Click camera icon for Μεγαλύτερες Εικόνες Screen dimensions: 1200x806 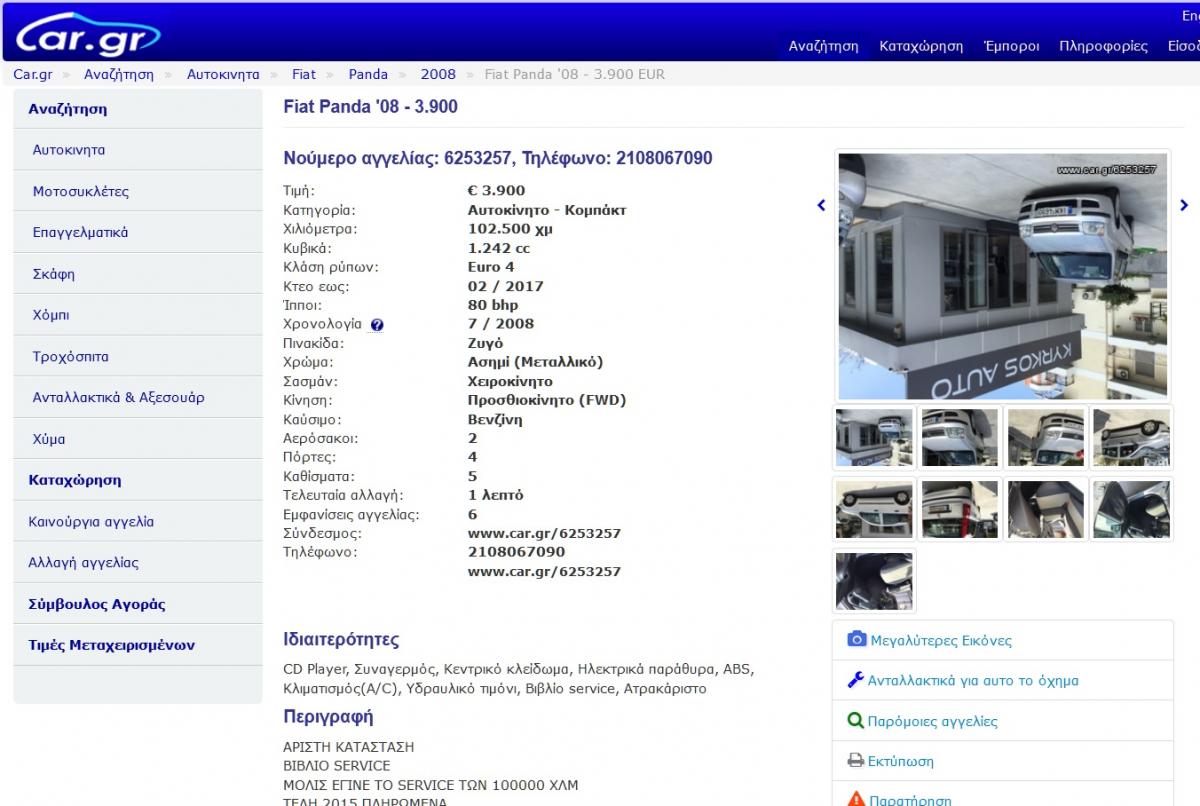coord(856,639)
